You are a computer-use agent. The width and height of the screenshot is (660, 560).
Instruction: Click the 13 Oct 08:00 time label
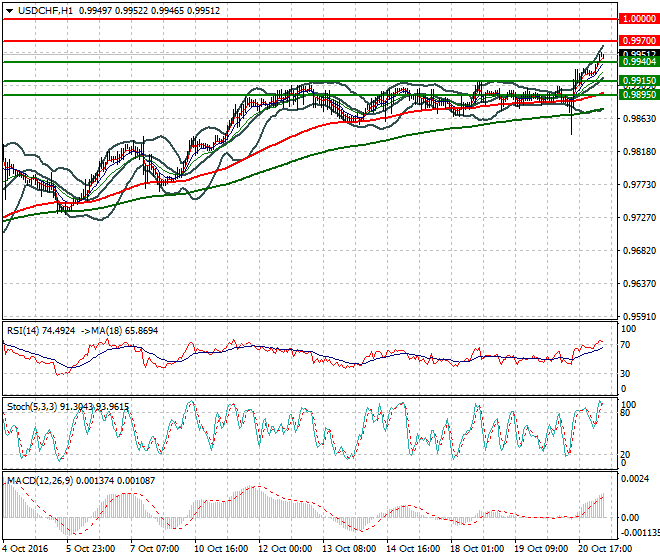click(349, 549)
